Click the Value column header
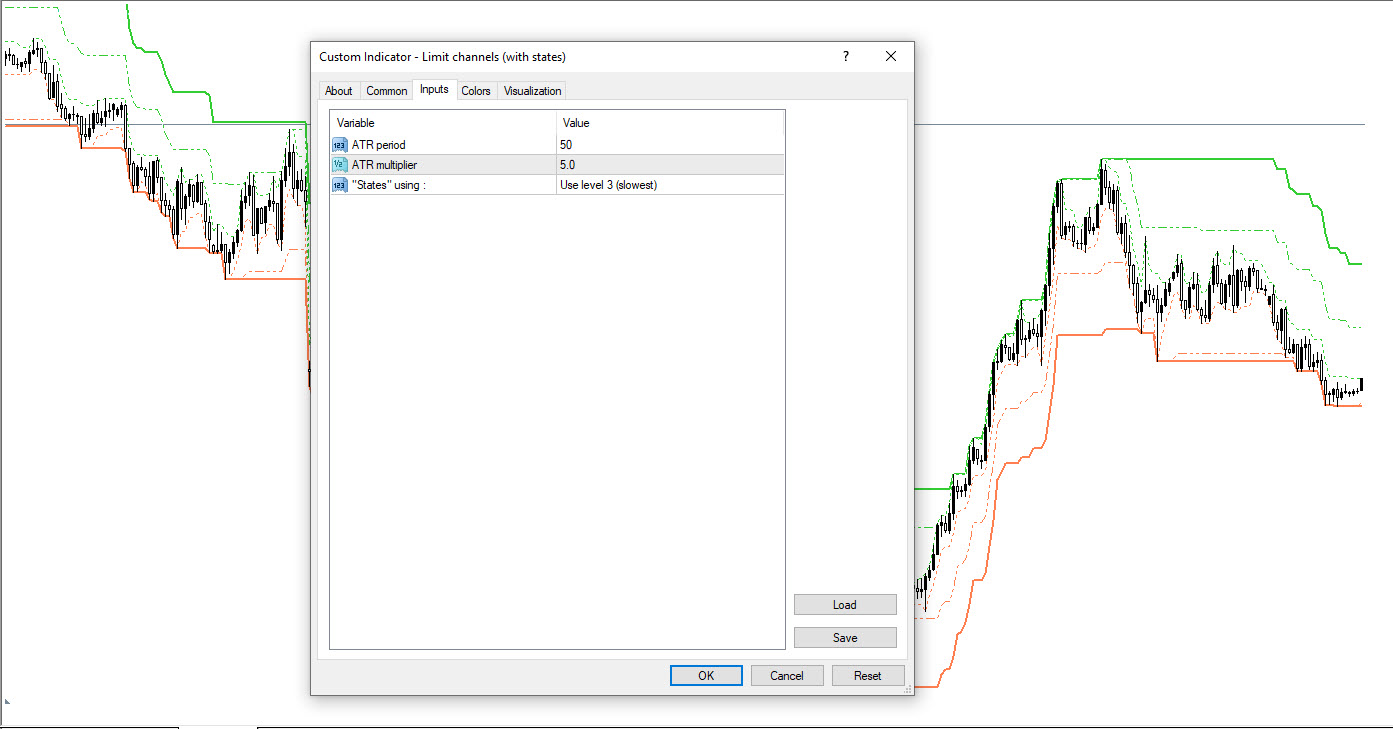 (x=669, y=123)
